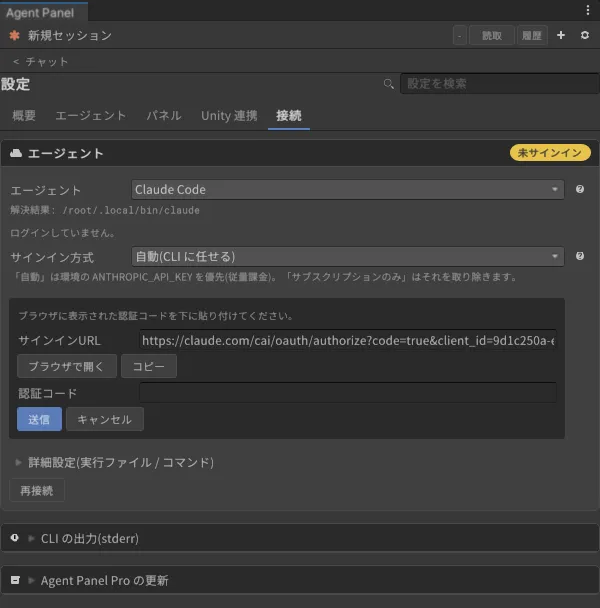Click the サインインURL field
This screenshot has height=608, width=600.
click(x=348, y=340)
